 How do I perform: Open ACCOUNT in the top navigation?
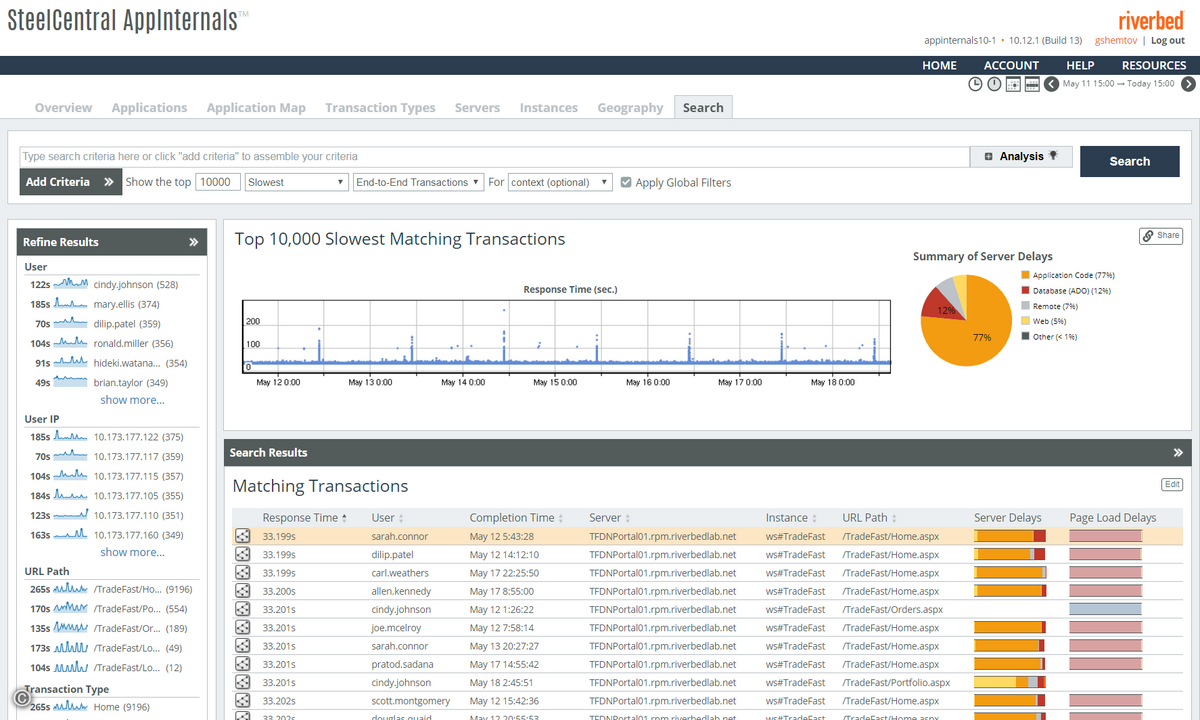1011,65
